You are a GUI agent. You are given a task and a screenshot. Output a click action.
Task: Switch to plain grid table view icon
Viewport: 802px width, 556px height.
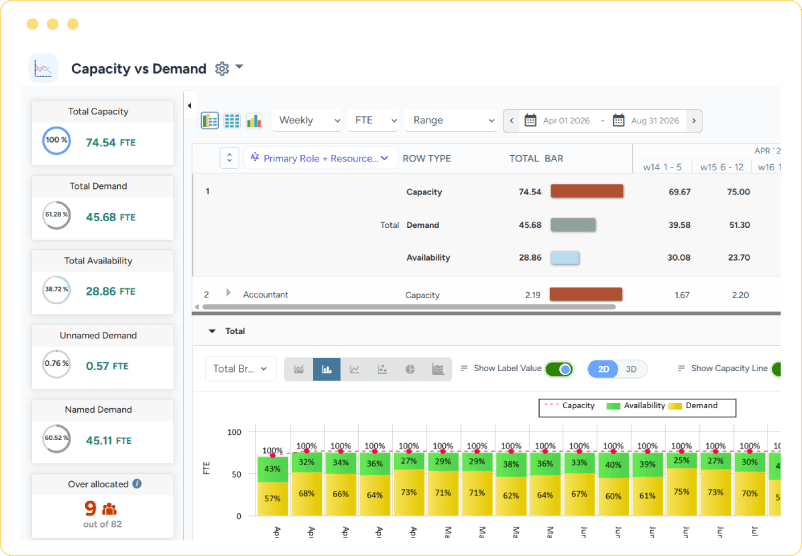click(232, 121)
